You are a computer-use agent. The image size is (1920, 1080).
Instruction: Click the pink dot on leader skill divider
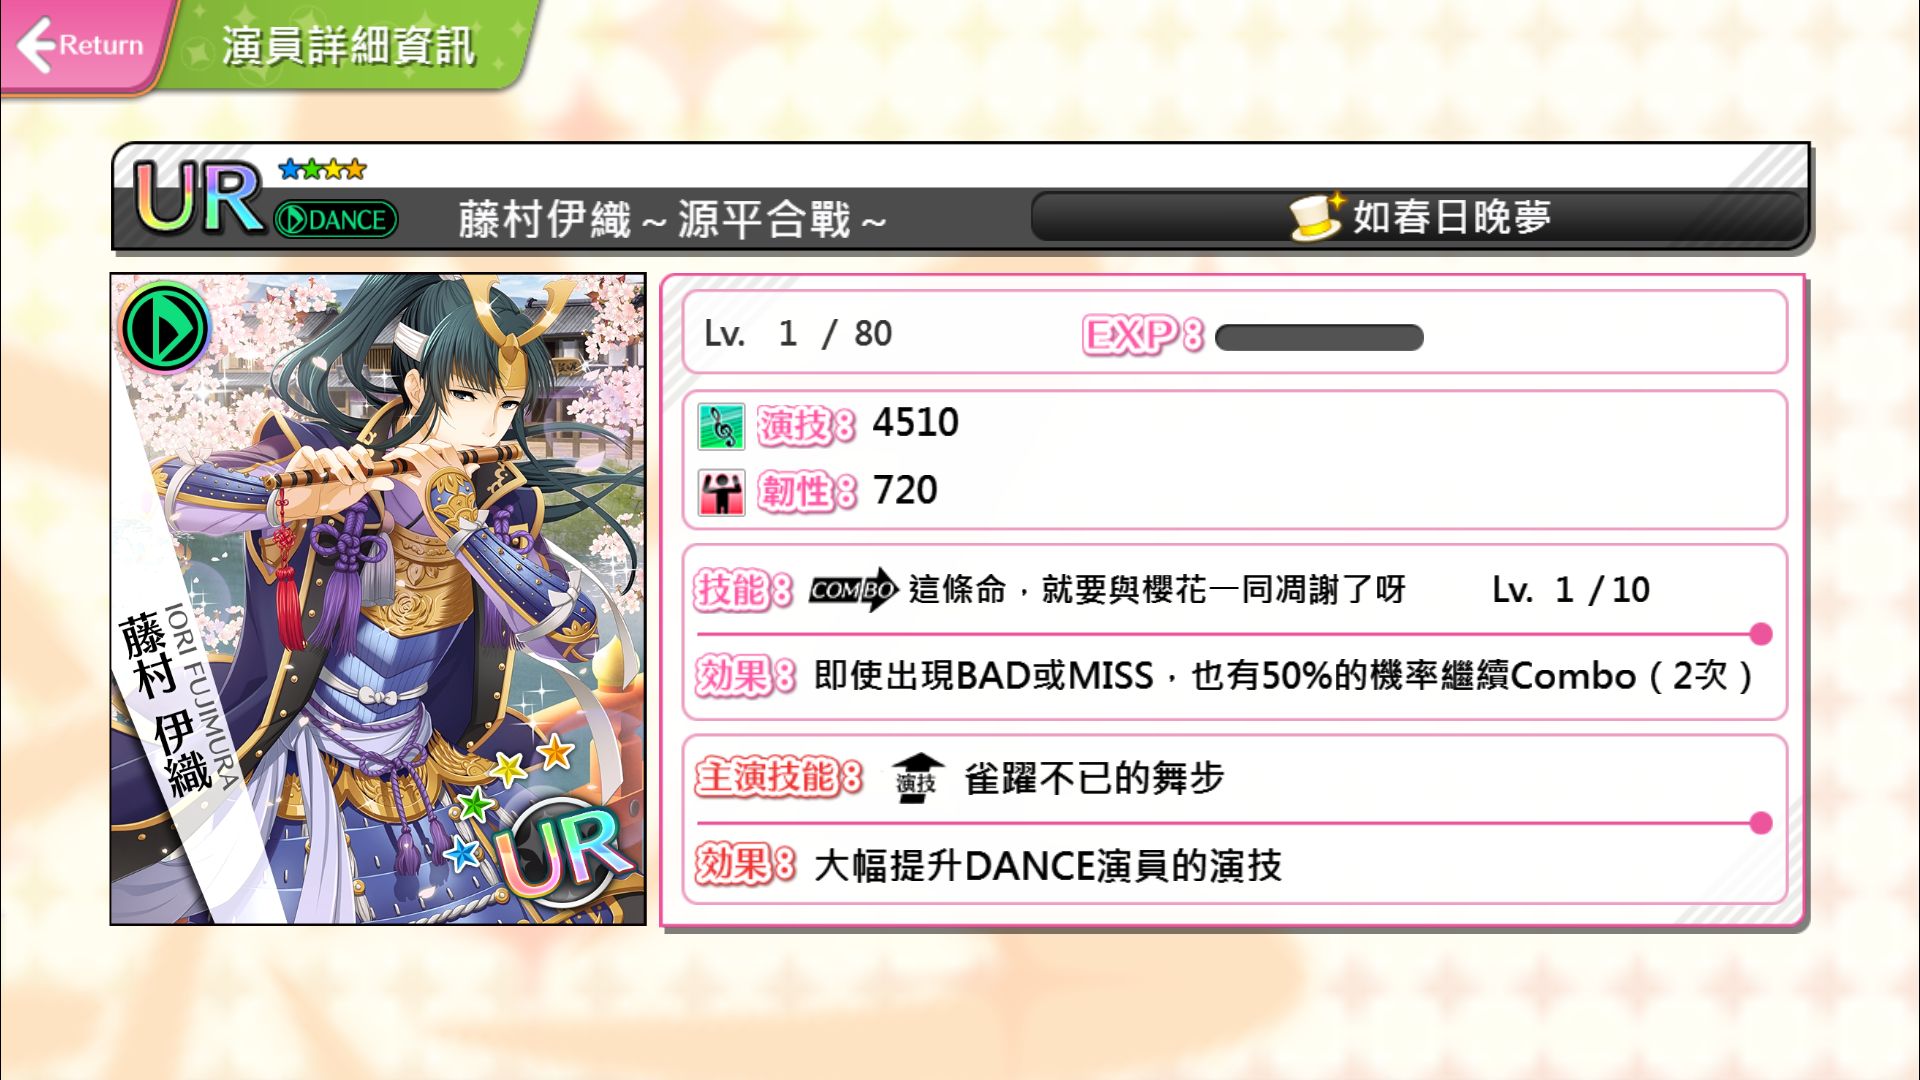1761,823
